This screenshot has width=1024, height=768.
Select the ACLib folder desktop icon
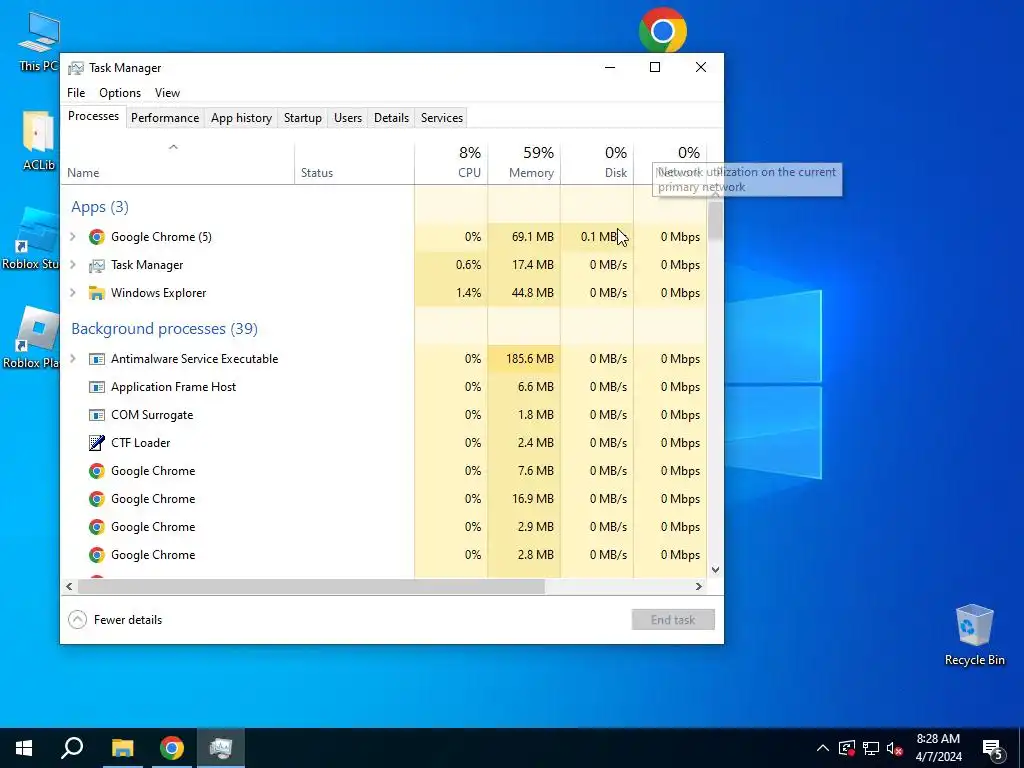pos(39,141)
